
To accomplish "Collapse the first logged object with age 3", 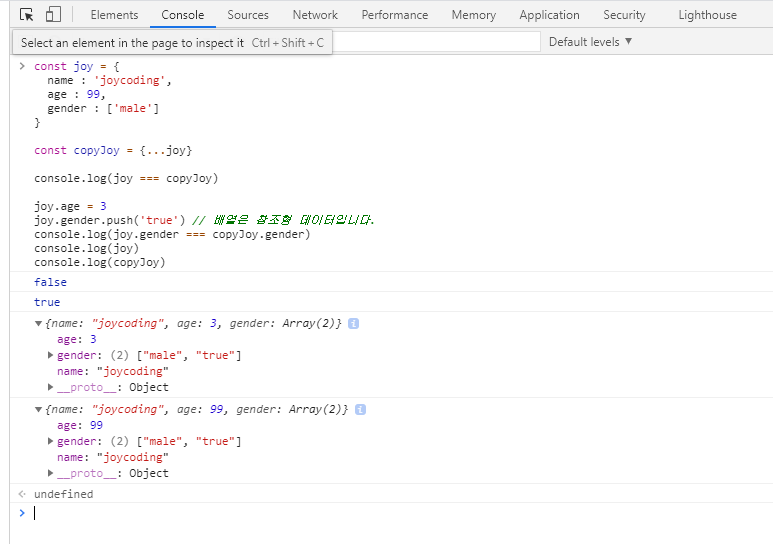I will pos(38,324).
